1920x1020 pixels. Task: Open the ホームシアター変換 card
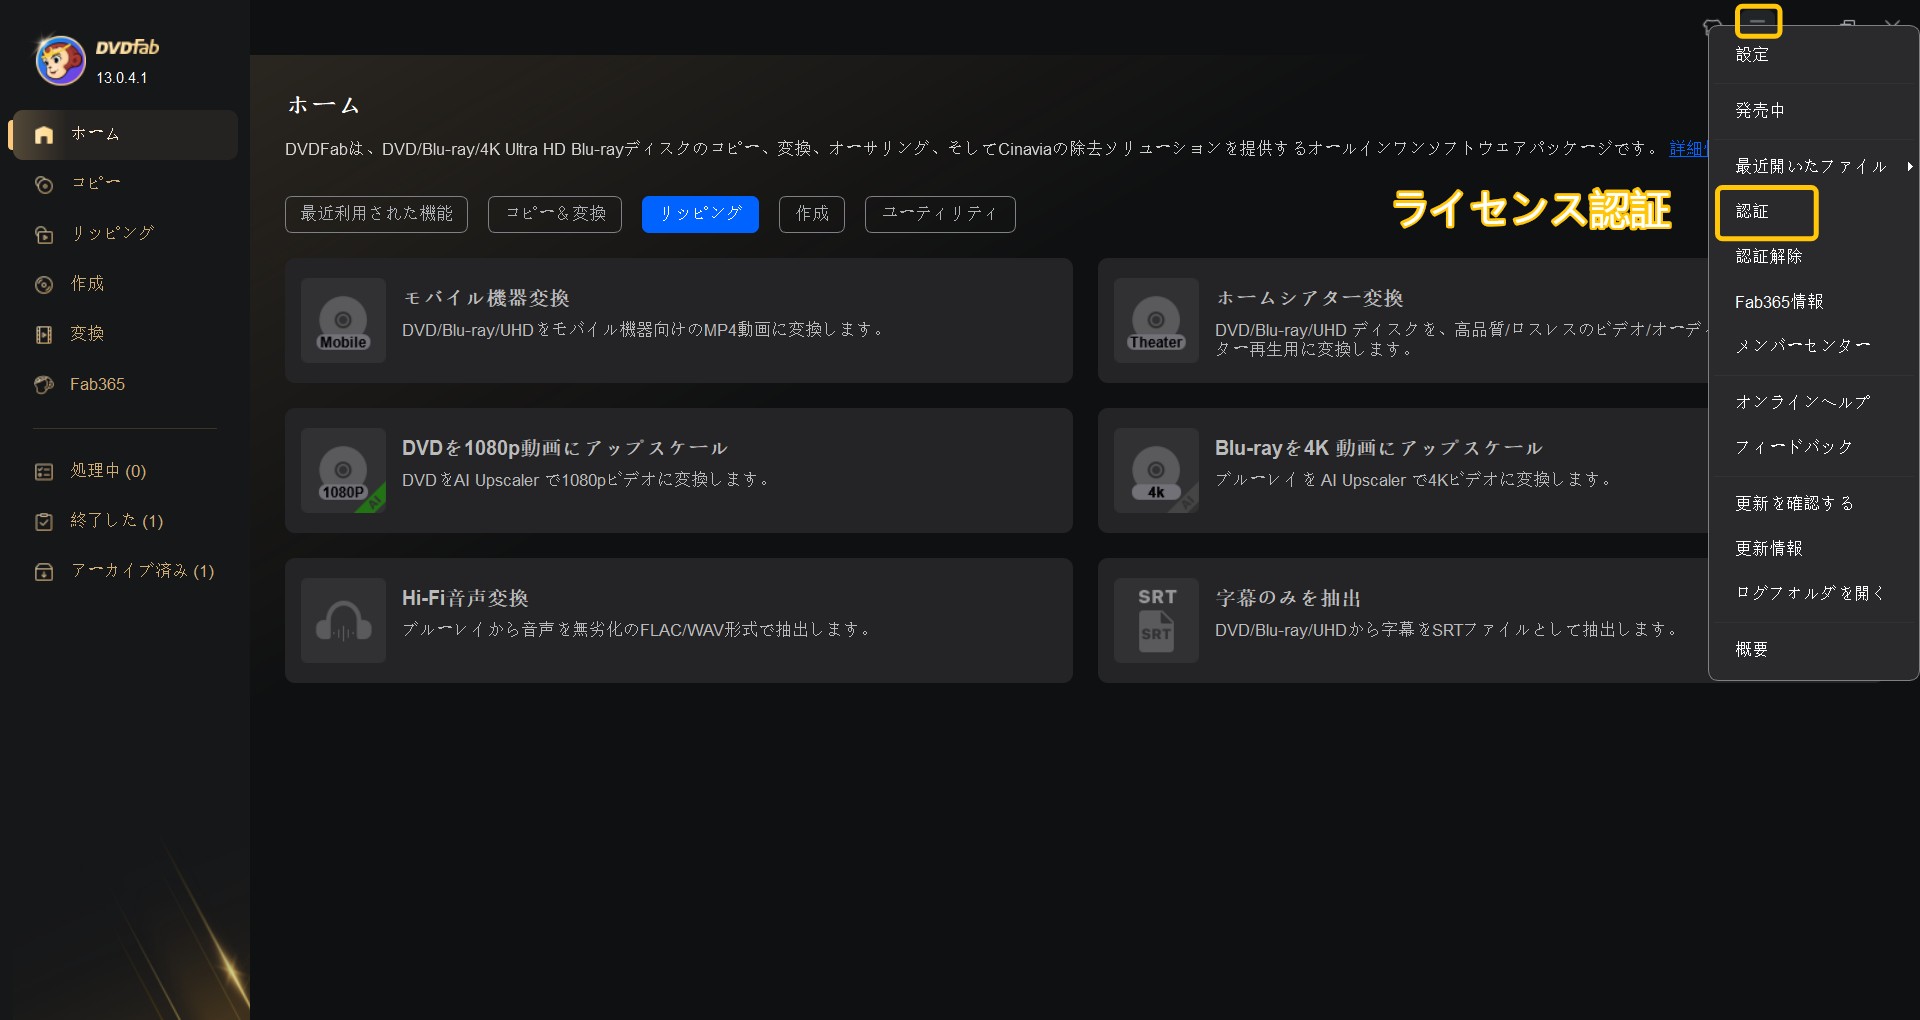pyautogui.click(x=1403, y=321)
